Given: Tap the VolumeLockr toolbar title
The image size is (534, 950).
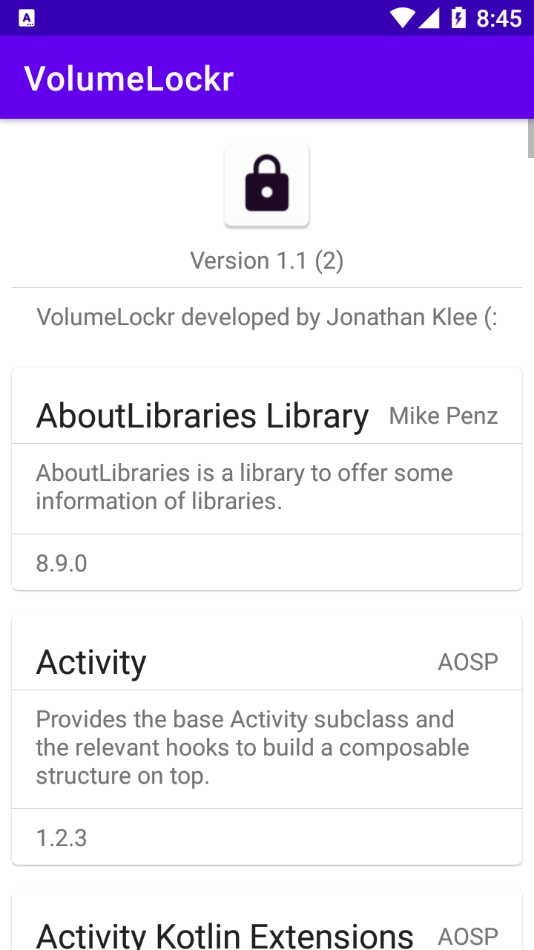Looking at the screenshot, I should (128, 78).
